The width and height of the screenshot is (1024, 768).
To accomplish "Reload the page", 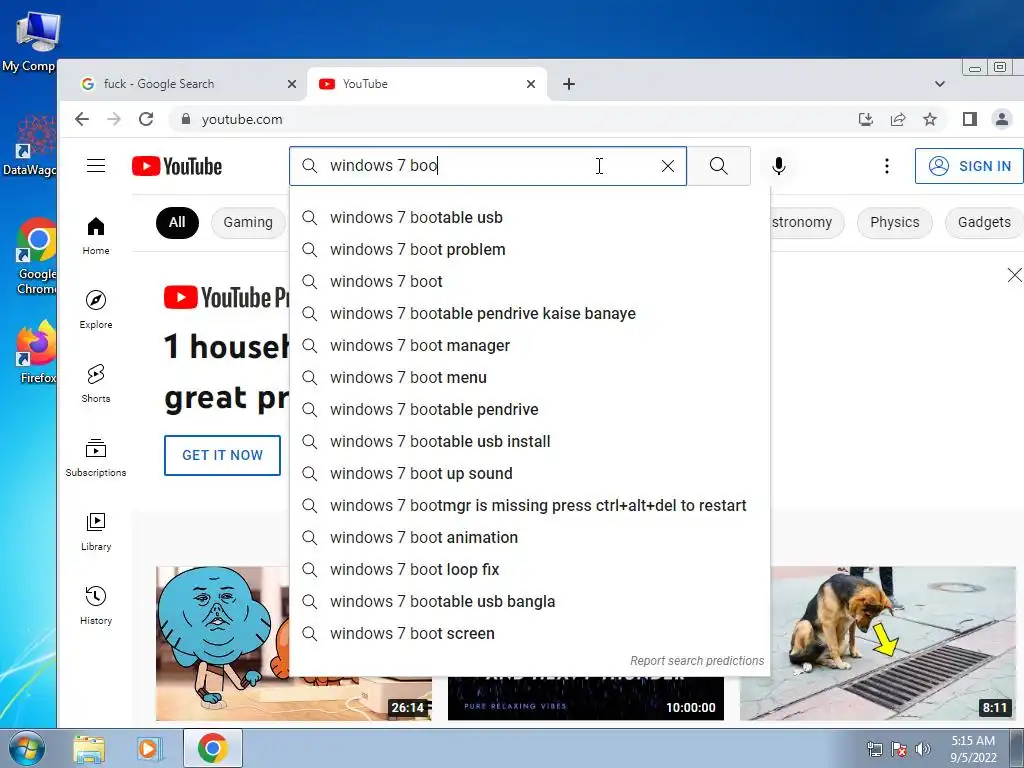I will point(146,119).
